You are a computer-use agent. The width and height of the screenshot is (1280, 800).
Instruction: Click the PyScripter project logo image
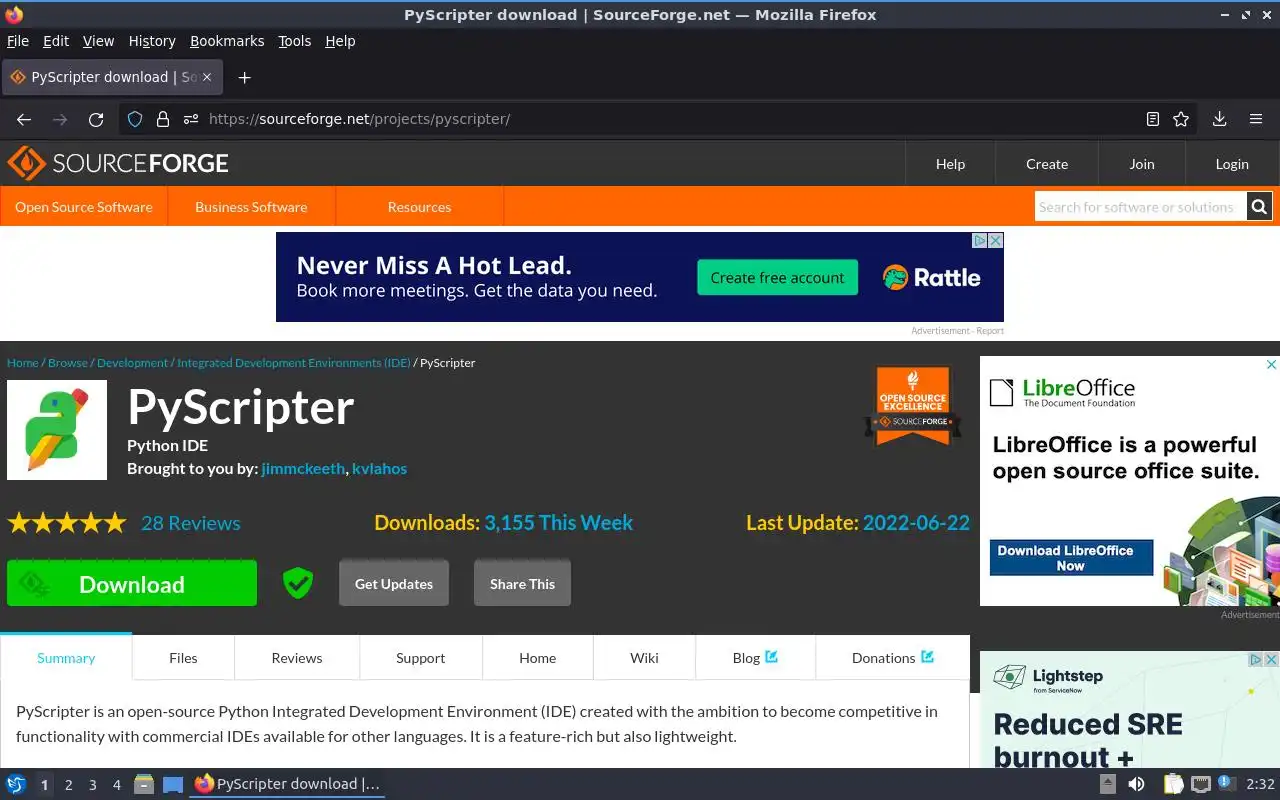click(57, 430)
